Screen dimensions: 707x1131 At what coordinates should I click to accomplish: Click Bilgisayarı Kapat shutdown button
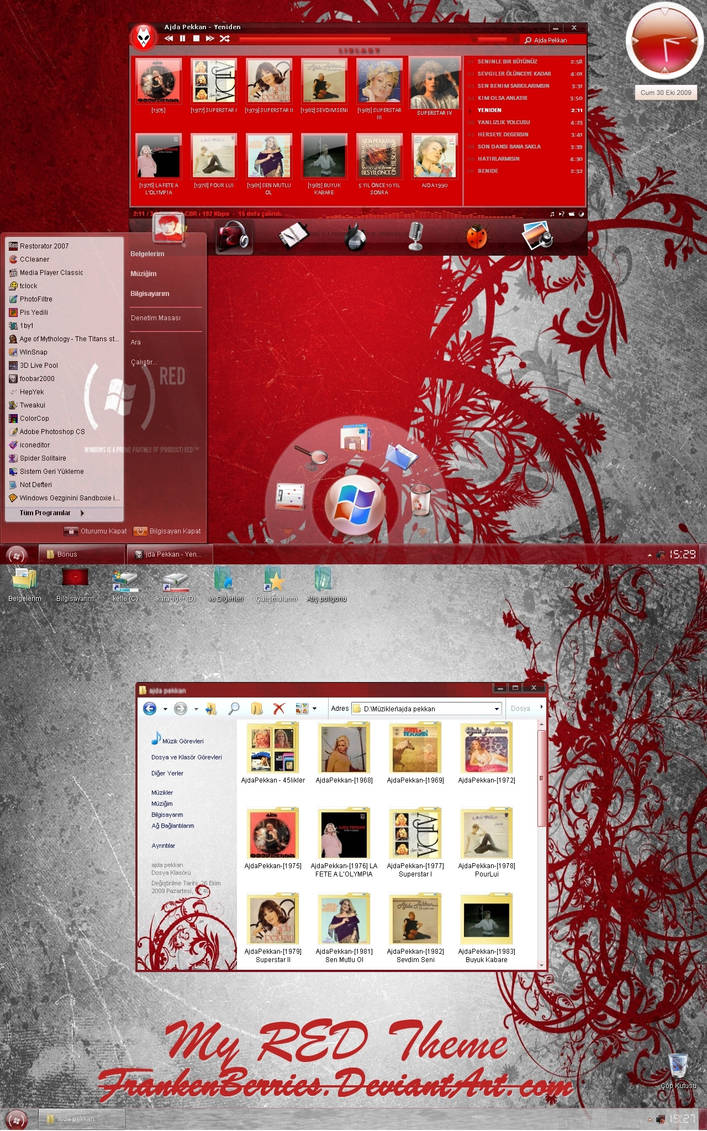(168, 531)
